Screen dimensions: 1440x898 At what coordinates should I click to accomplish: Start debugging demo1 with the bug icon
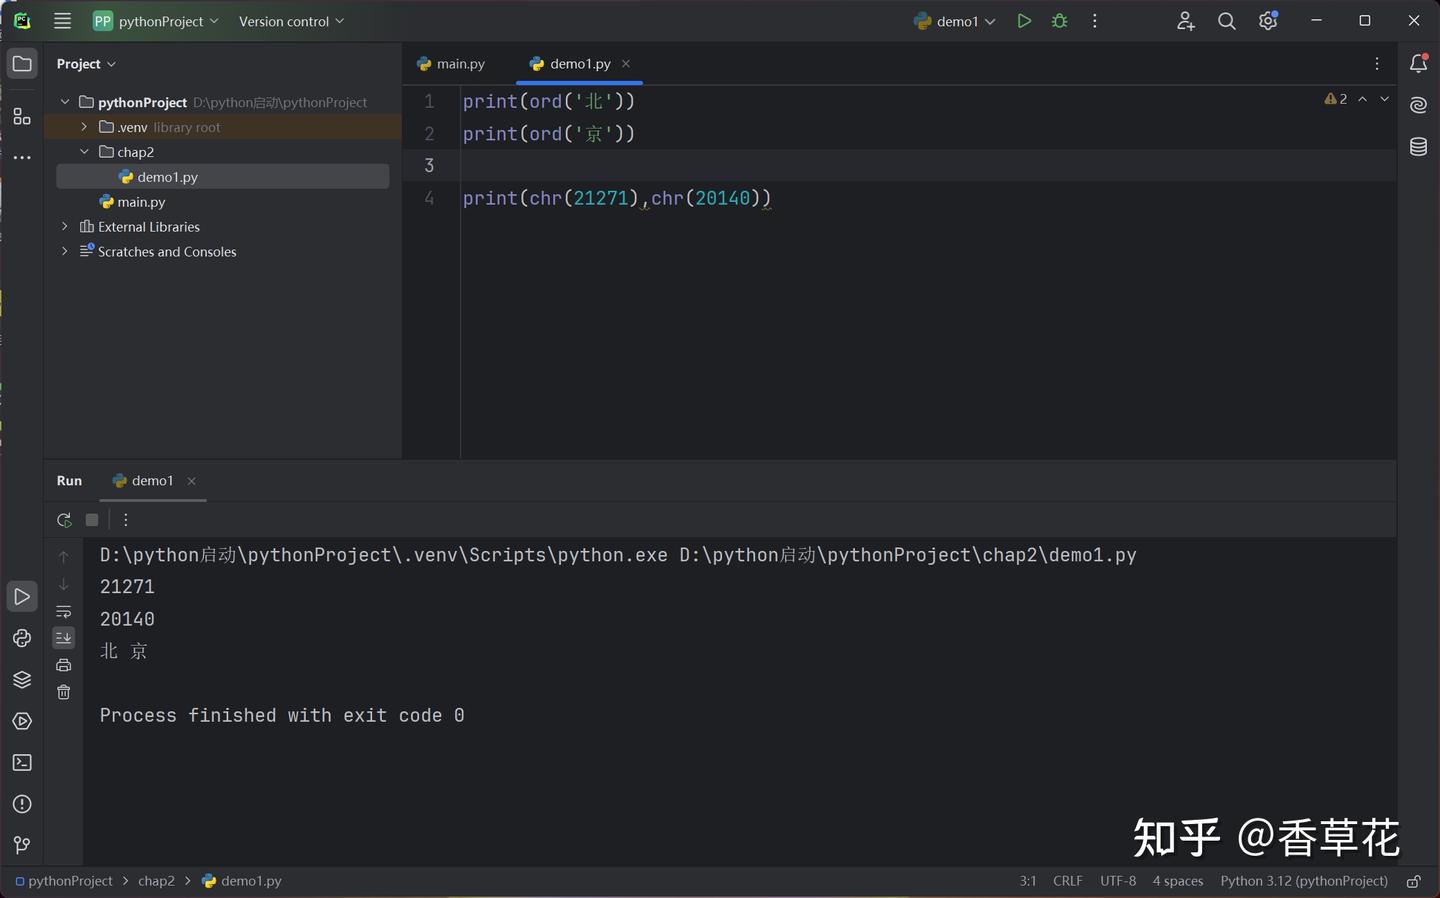point(1060,21)
